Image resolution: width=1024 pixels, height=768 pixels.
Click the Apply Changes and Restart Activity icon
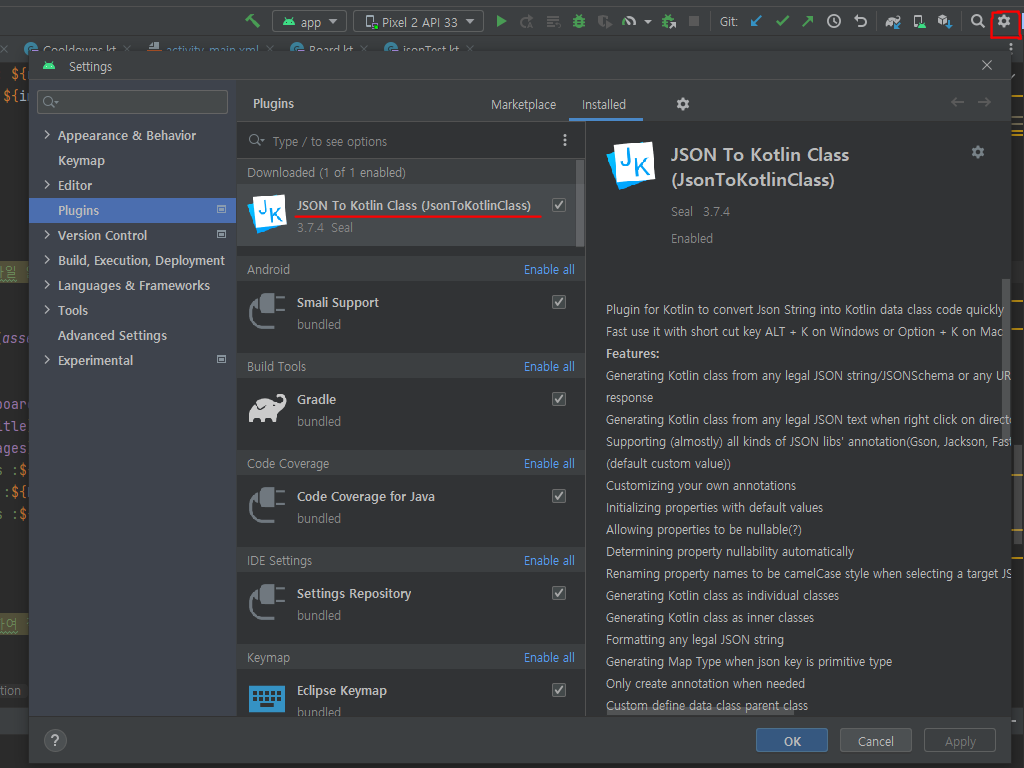pyautogui.click(x=526, y=22)
